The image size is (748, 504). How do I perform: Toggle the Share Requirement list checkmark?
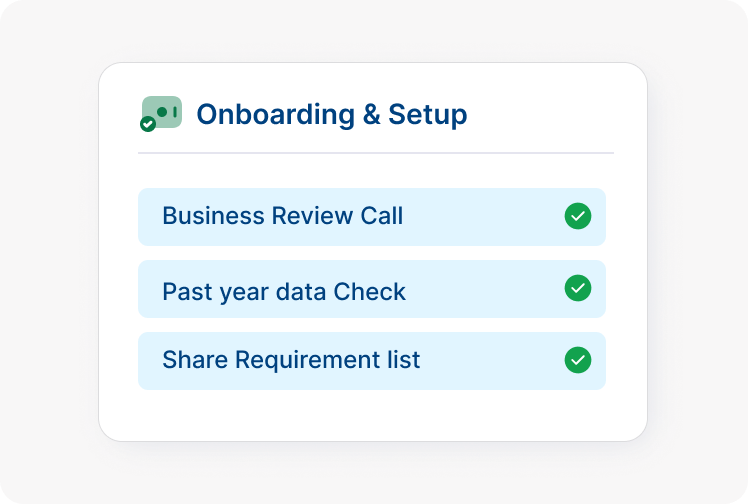tap(578, 360)
